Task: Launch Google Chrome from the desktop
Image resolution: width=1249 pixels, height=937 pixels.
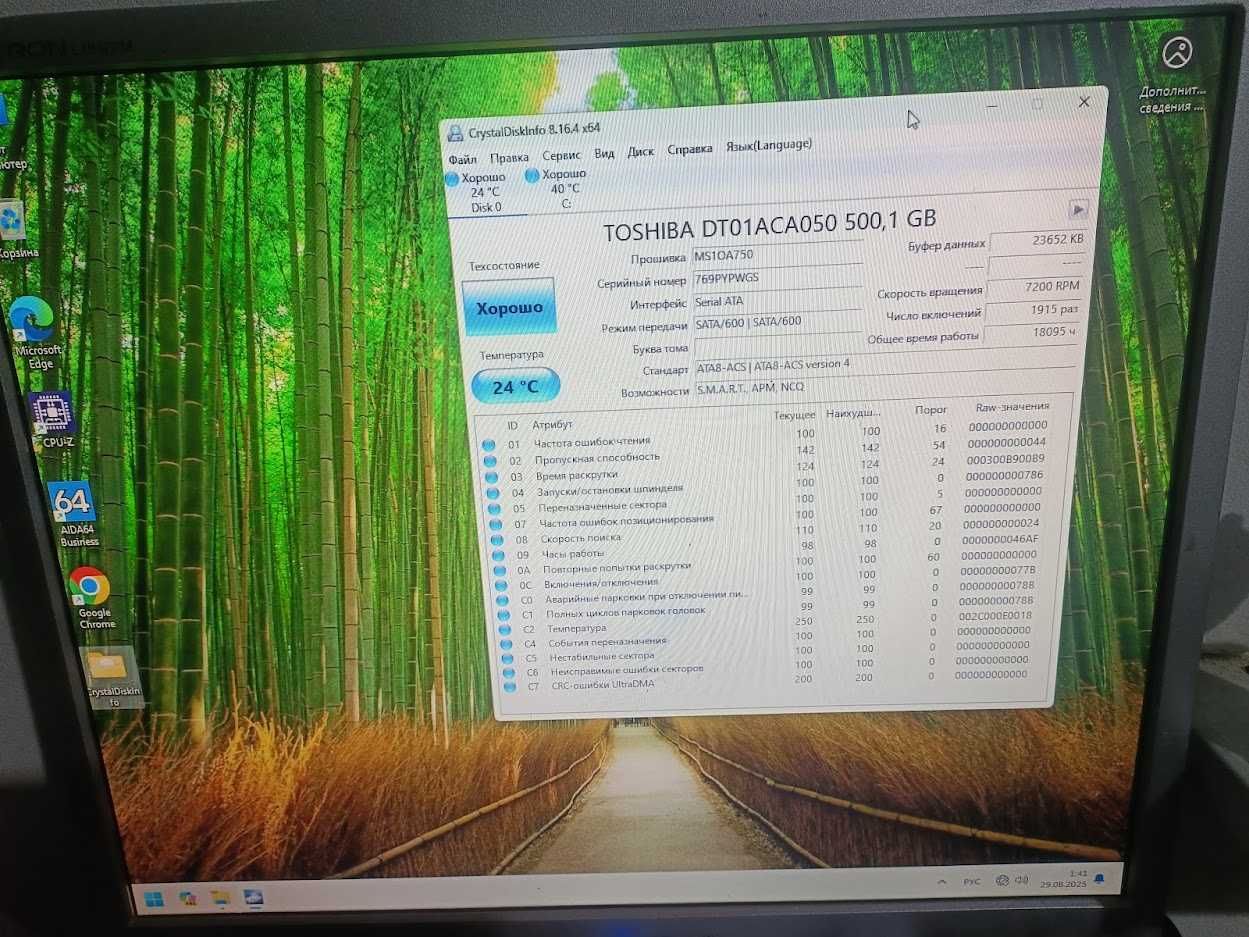Action: (94, 598)
